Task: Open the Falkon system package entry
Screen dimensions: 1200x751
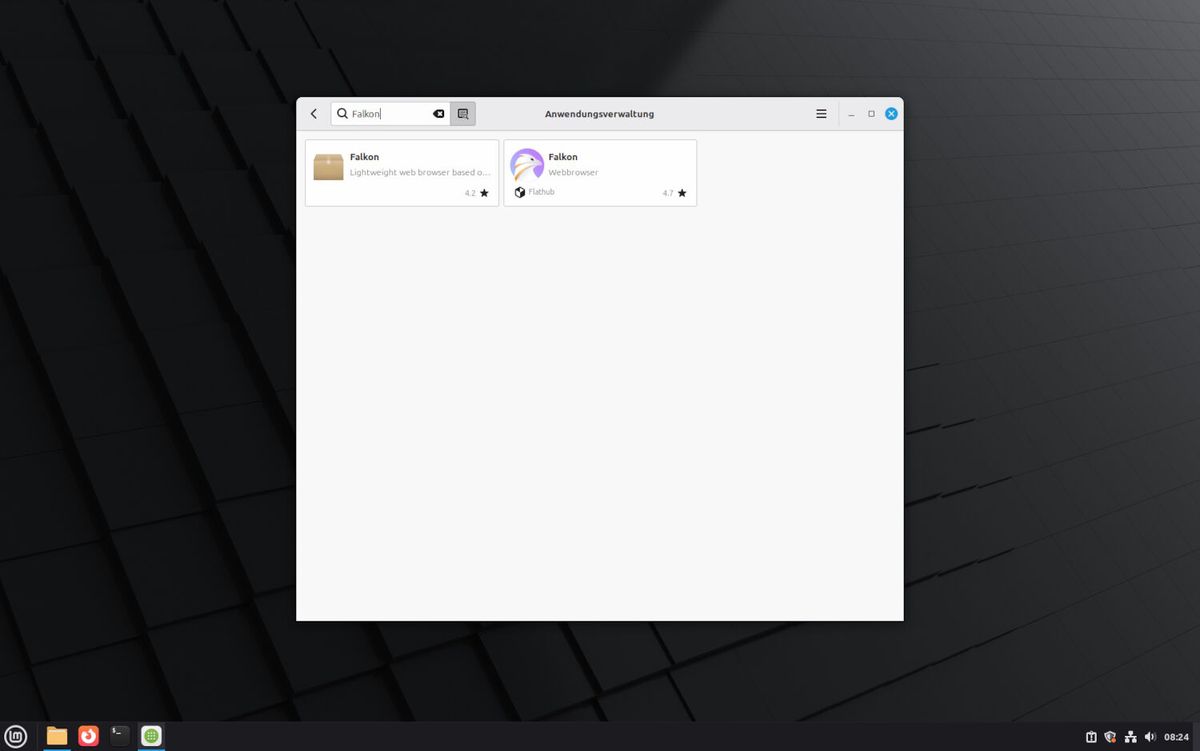Action: click(402, 173)
